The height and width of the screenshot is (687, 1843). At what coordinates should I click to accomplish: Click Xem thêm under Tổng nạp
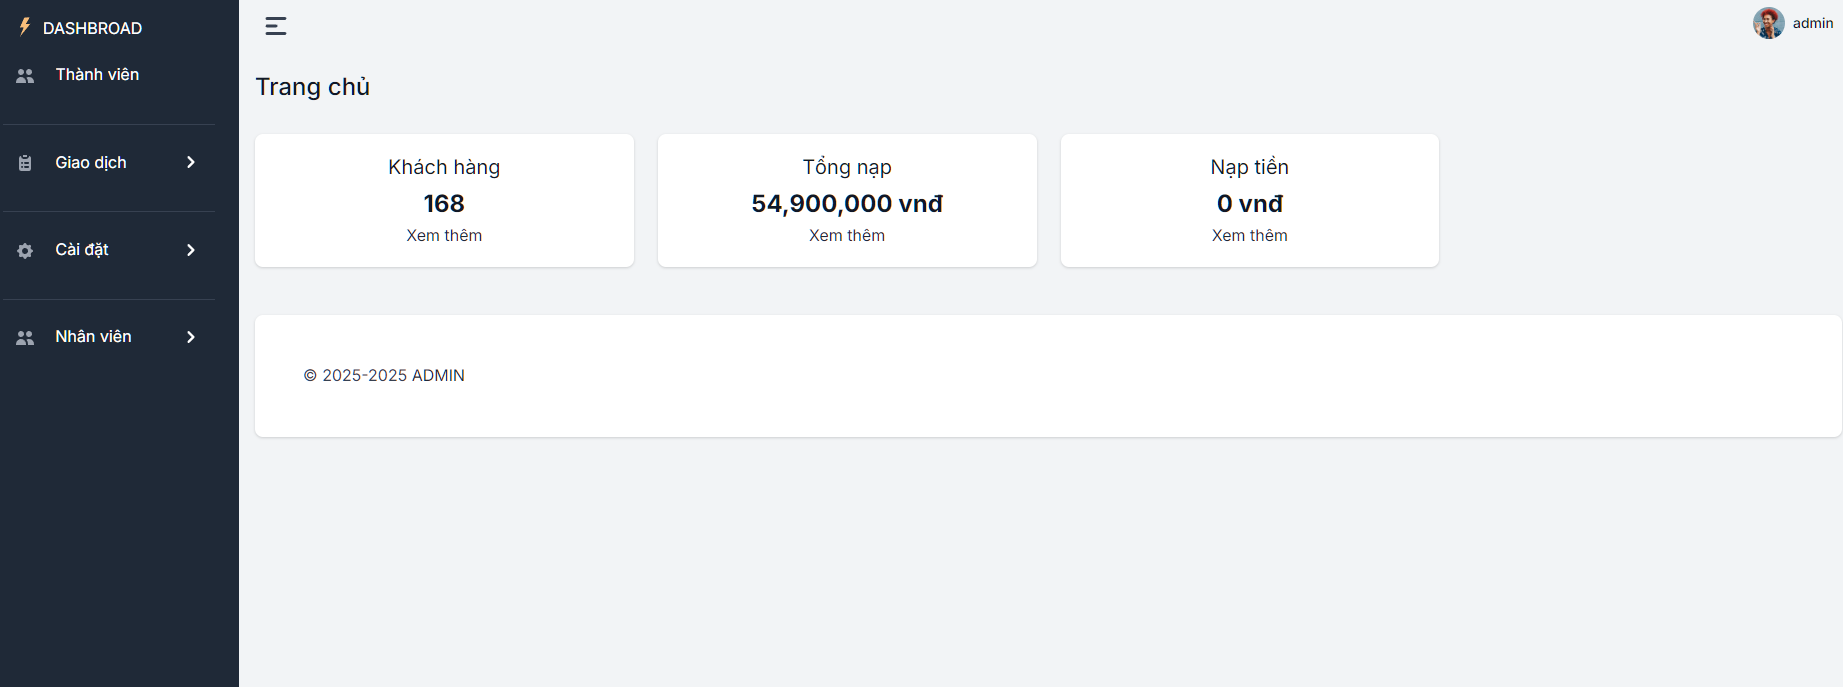(846, 235)
